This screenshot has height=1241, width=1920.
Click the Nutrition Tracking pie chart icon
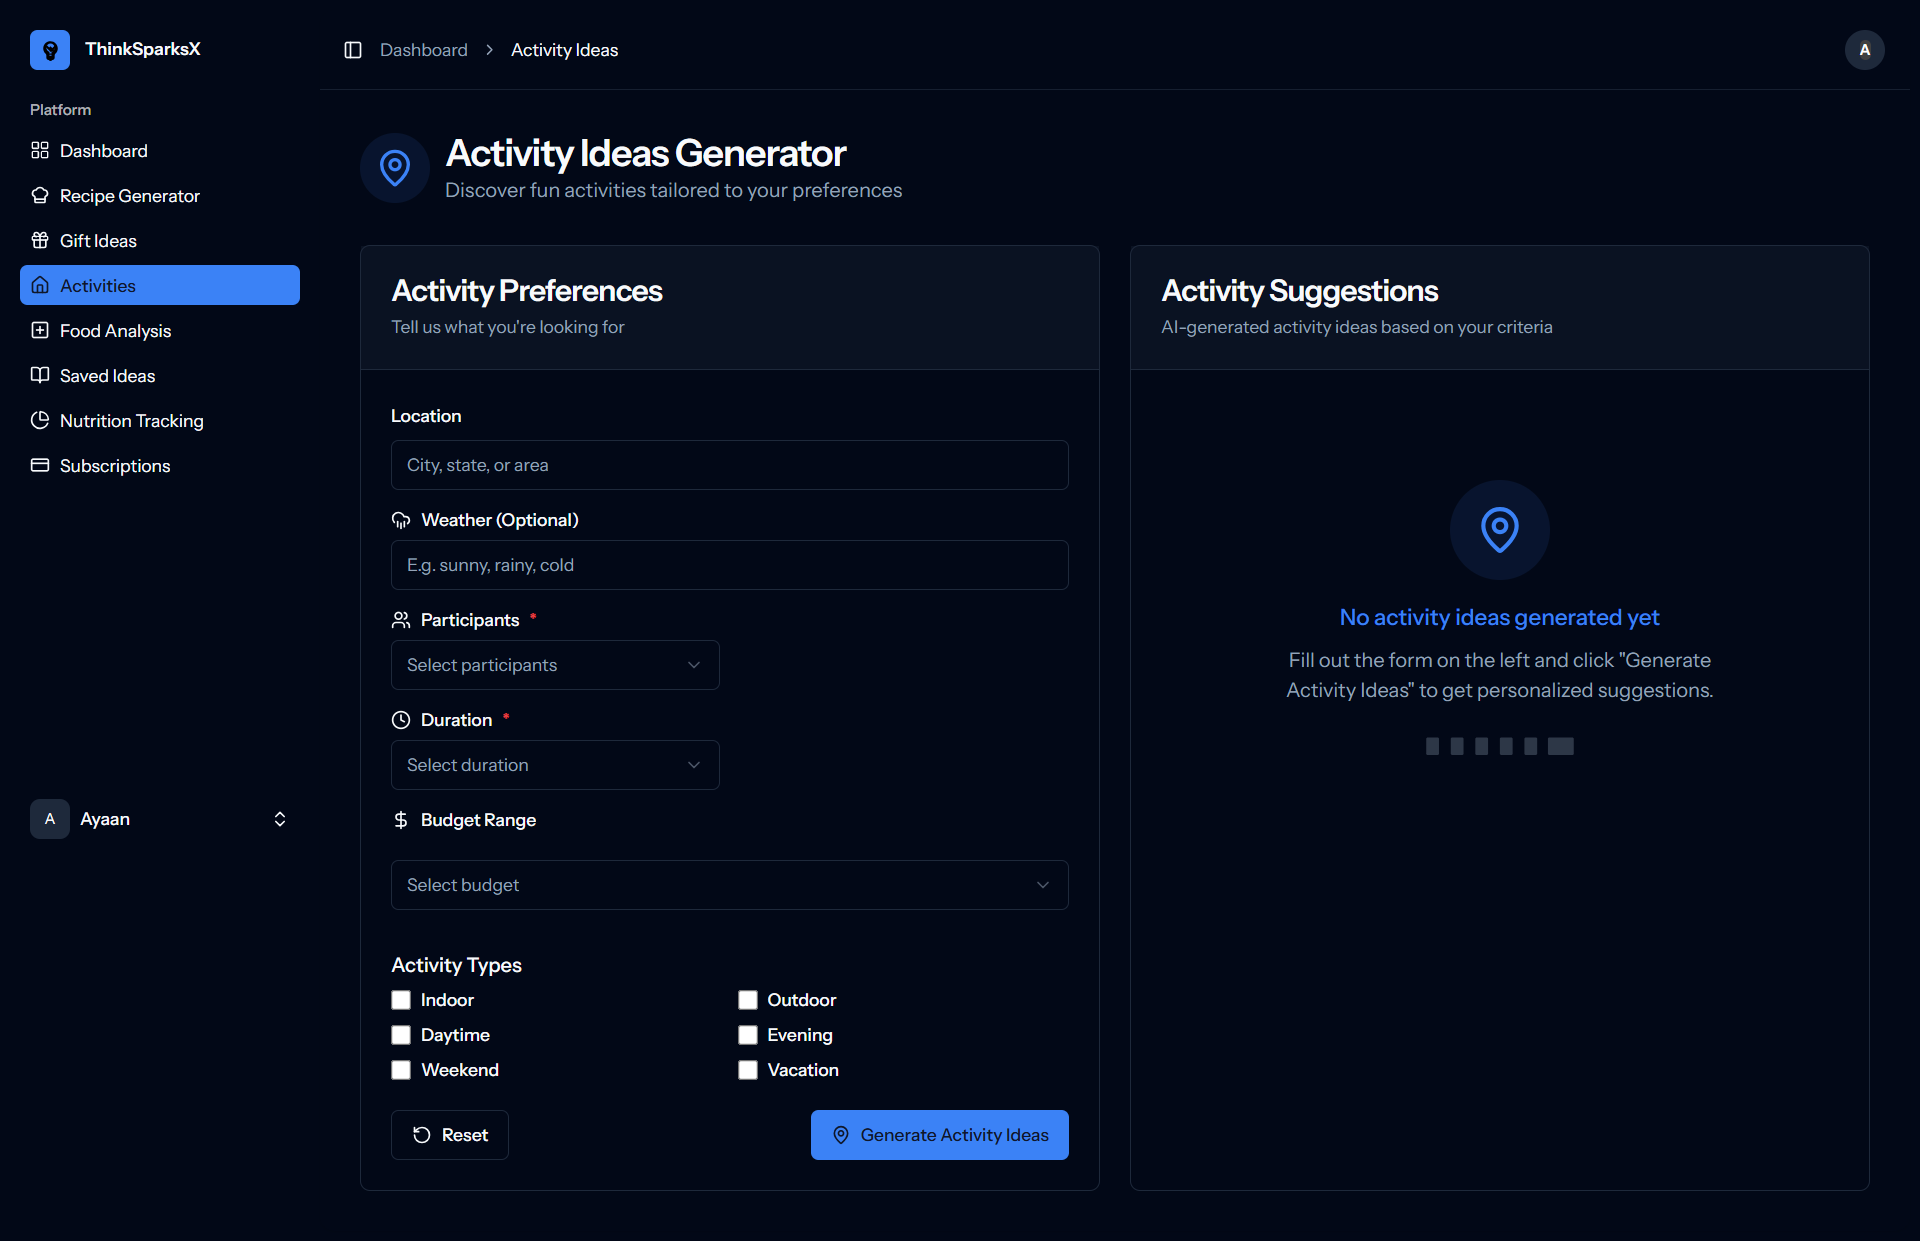click(x=40, y=421)
